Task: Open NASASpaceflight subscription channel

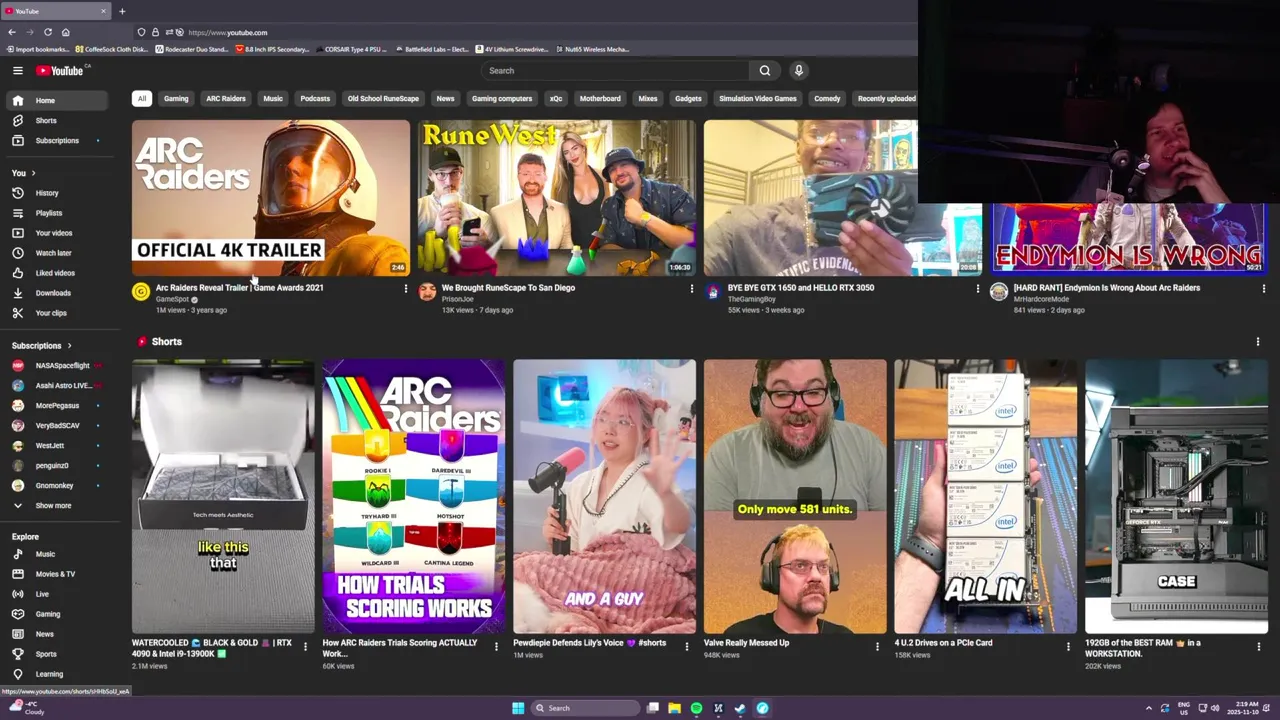Action: tap(56, 366)
